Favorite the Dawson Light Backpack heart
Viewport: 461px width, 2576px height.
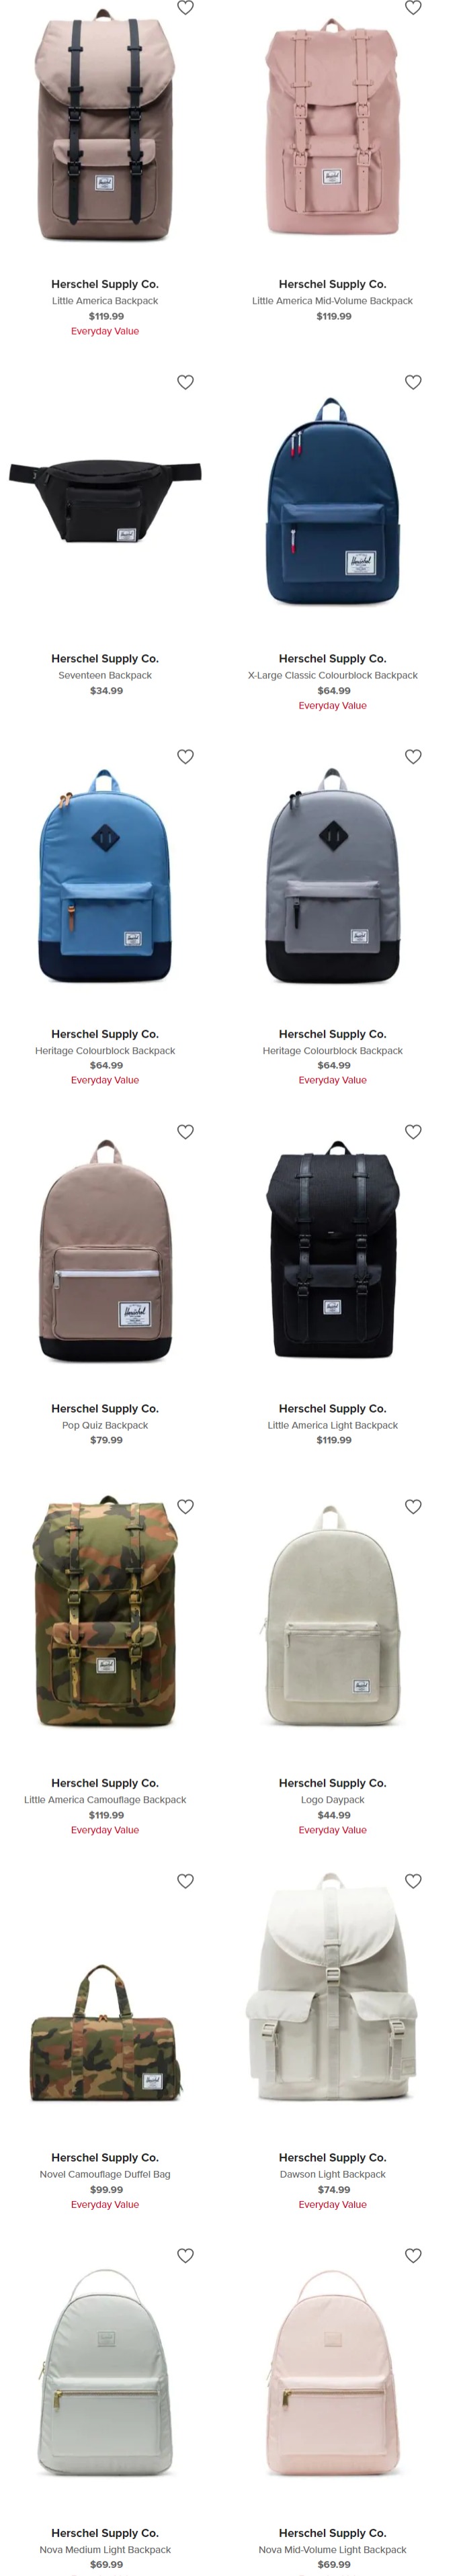tap(413, 1881)
